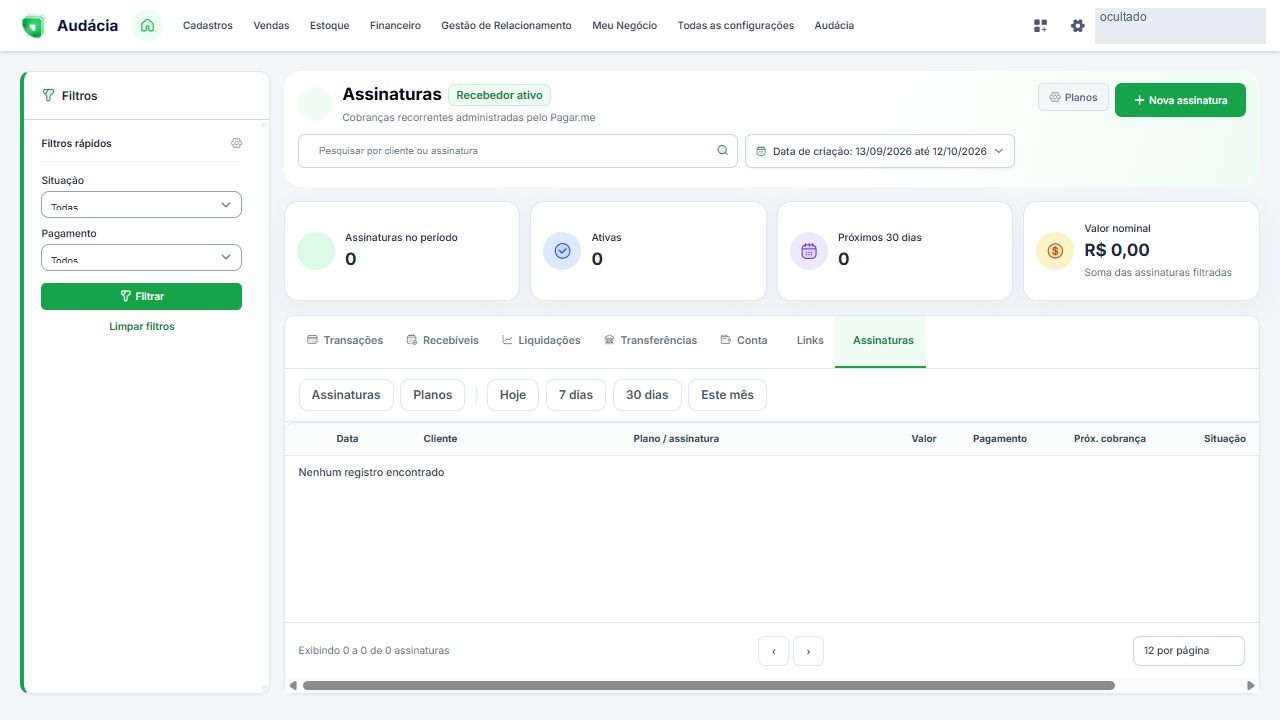1280x720 pixels.
Task: Switch to the Liquidações tab
Action: pyautogui.click(x=541, y=341)
